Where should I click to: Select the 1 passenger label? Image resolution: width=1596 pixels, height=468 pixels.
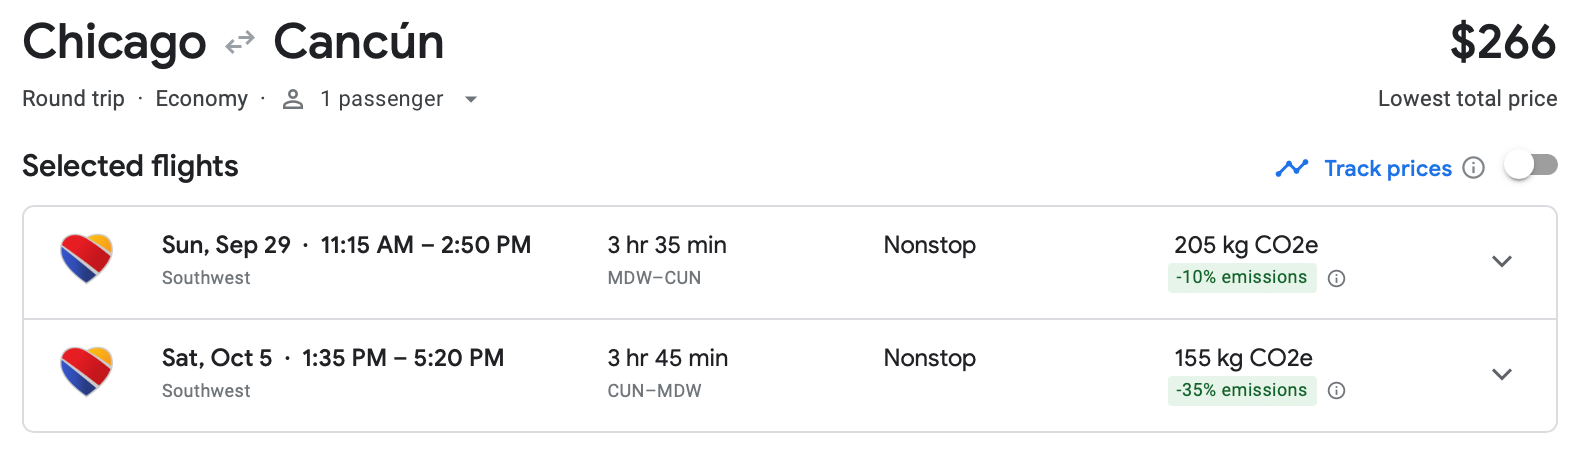coord(381,99)
